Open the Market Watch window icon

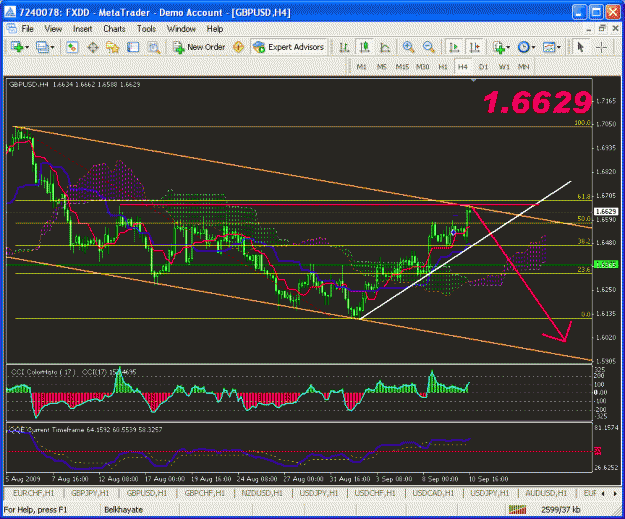pos(72,47)
